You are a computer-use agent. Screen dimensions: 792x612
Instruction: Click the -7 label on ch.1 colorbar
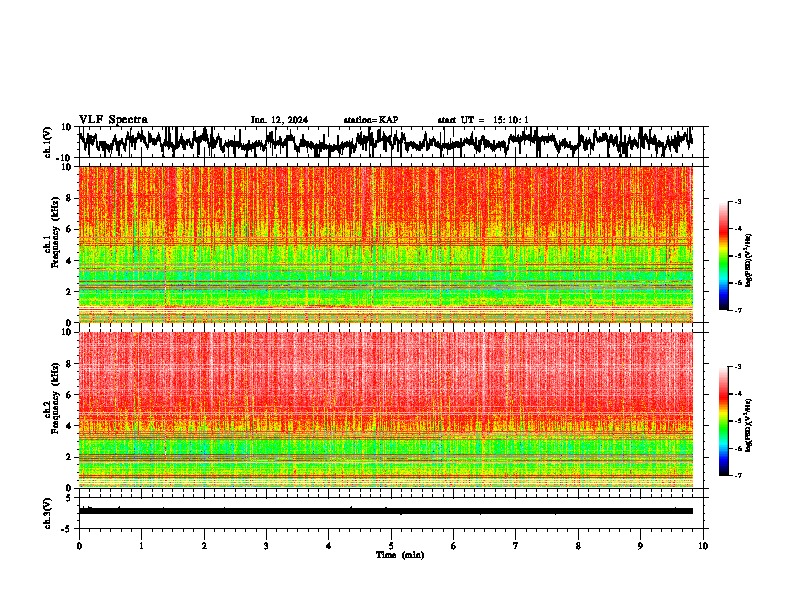pyautogui.click(x=737, y=310)
